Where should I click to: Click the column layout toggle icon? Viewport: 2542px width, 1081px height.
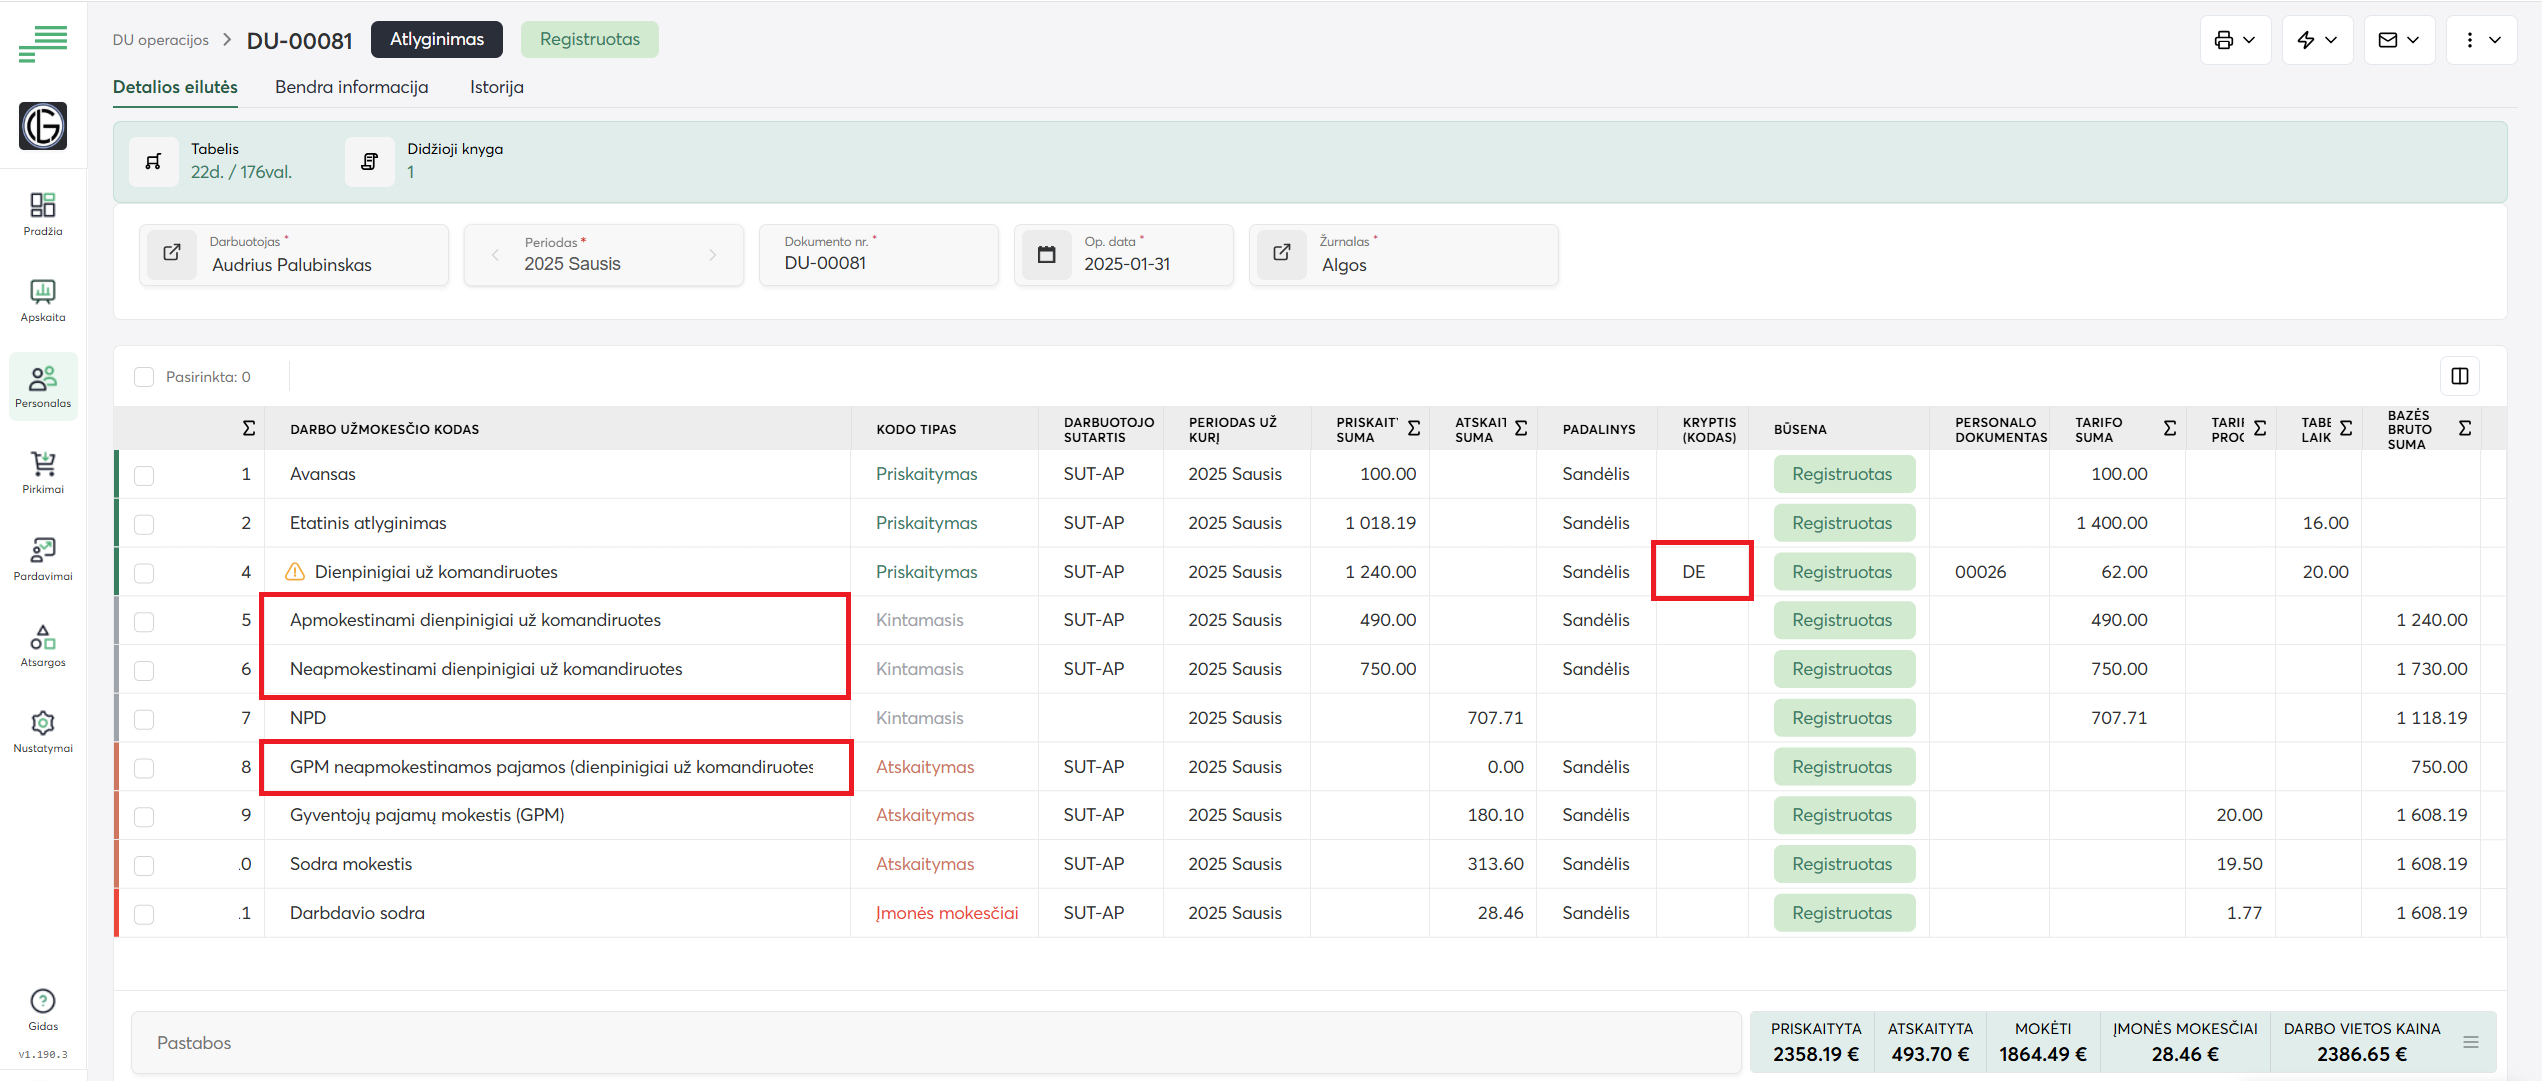(x=2459, y=376)
